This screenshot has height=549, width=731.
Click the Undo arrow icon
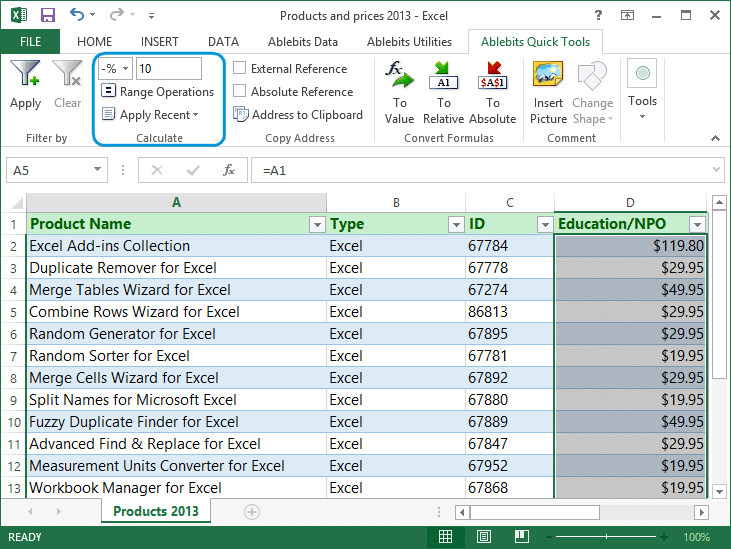coord(78,15)
